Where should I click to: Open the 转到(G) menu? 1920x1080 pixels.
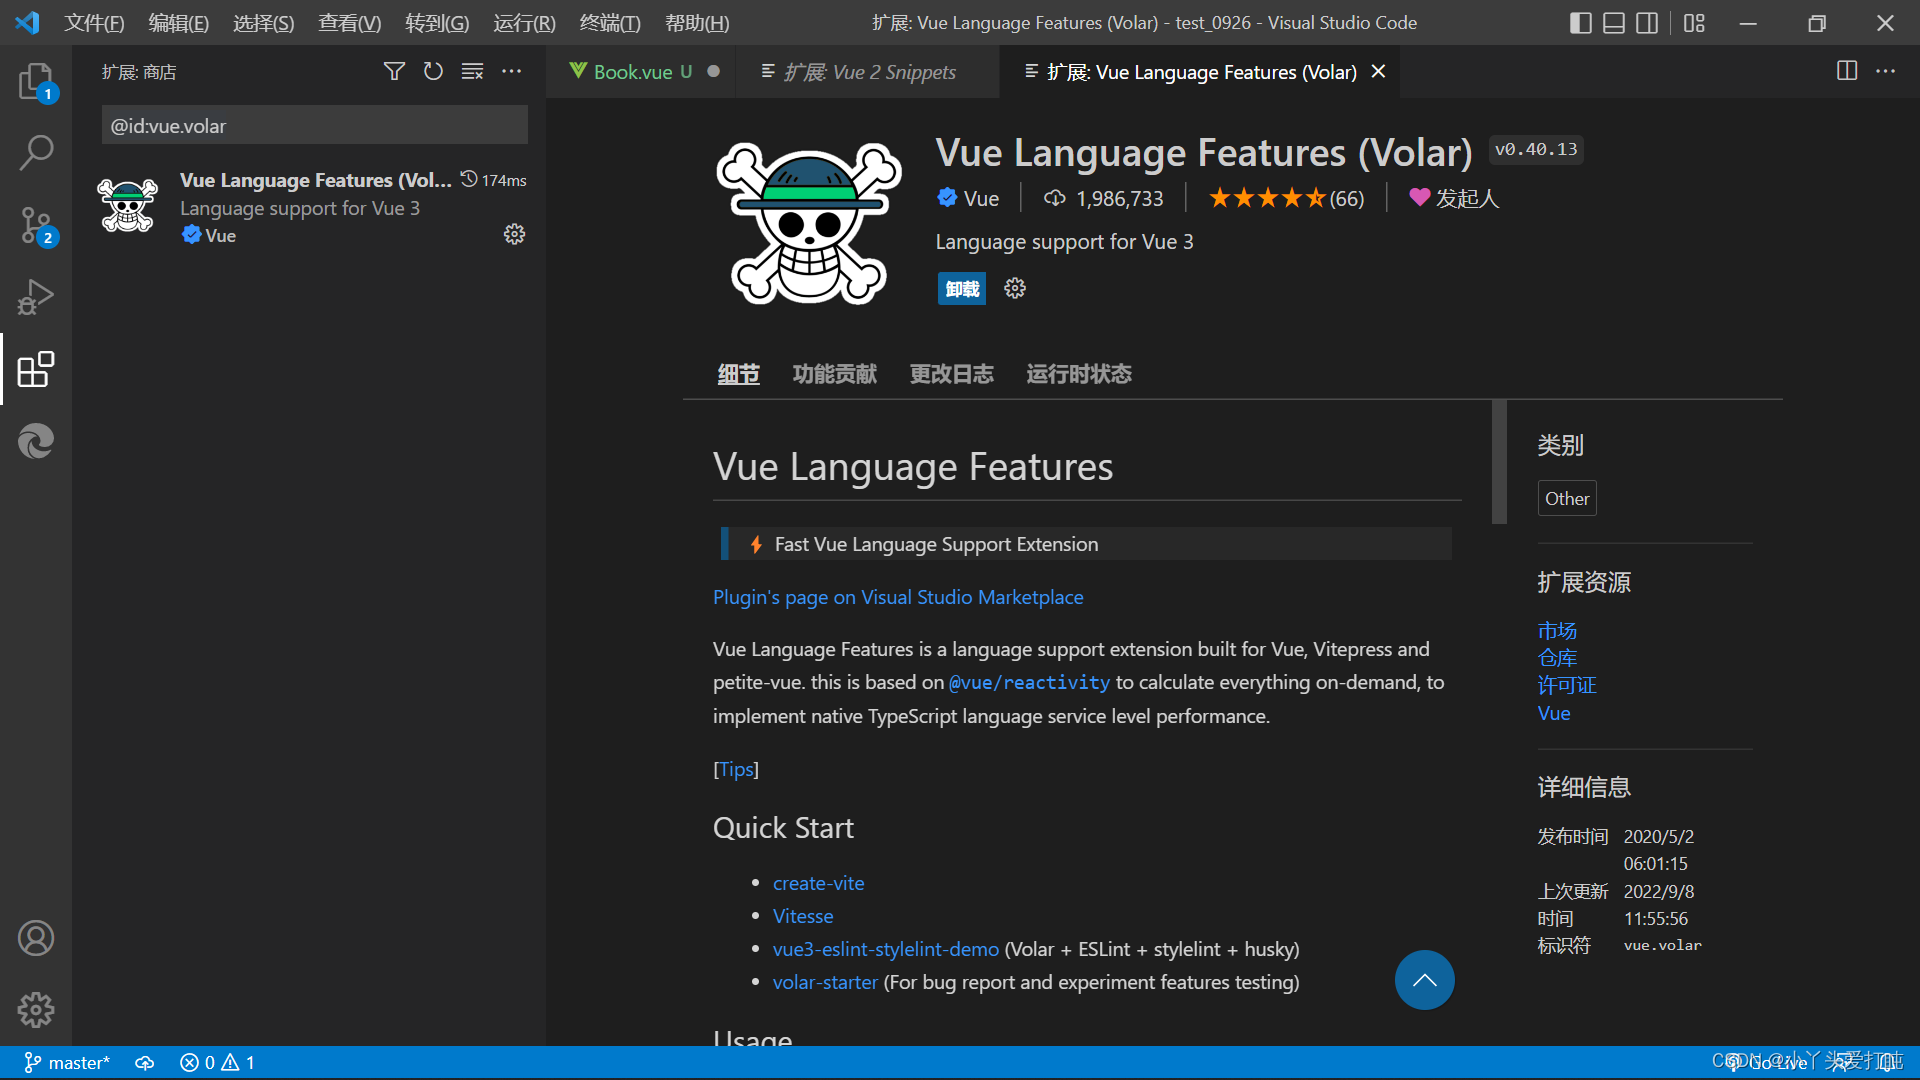click(x=437, y=22)
